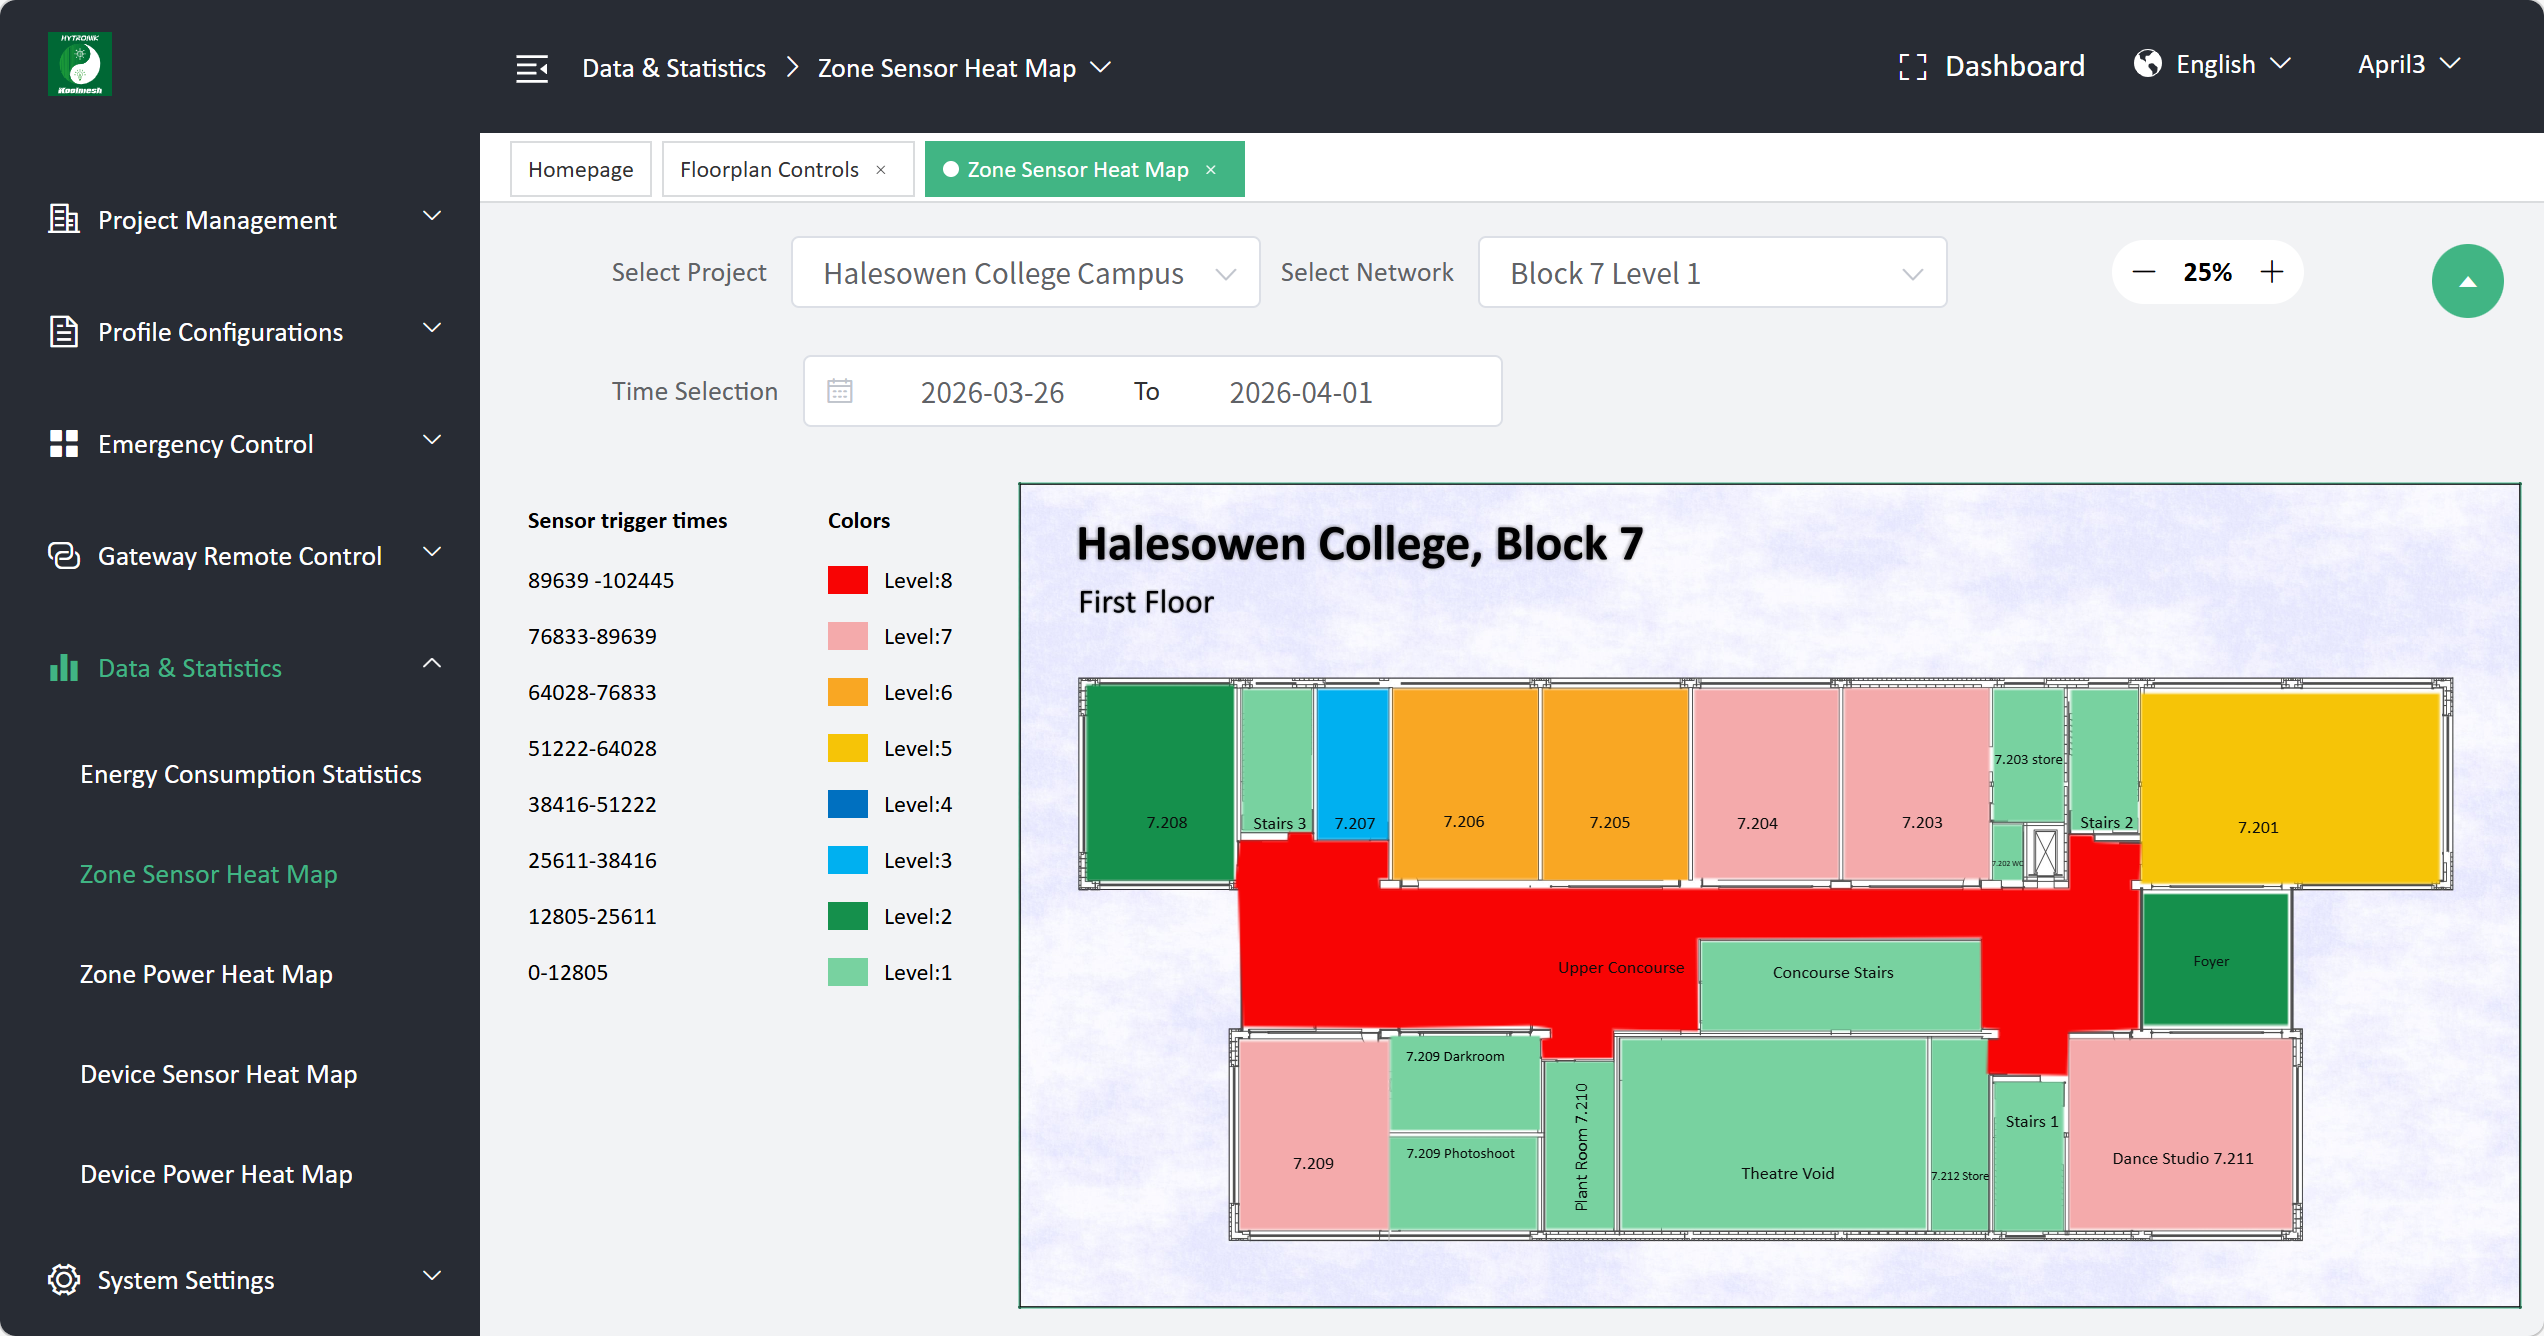
Task: Click the Theatre Void zone
Action: coord(1773,1134)
